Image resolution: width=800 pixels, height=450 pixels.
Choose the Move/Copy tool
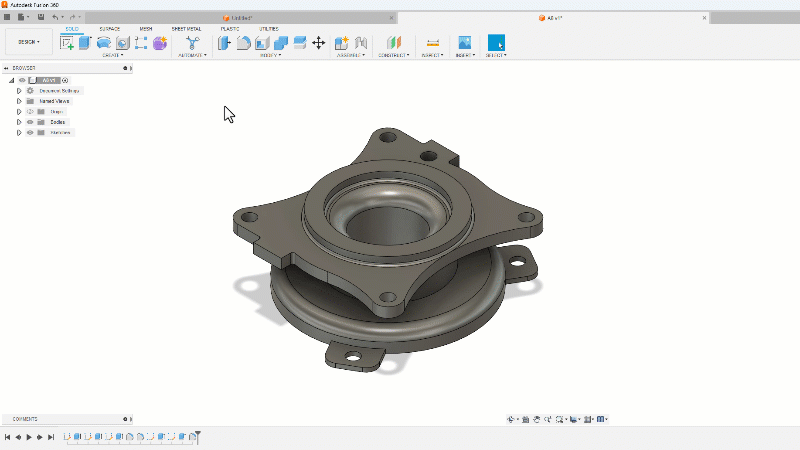coord(318,43)
